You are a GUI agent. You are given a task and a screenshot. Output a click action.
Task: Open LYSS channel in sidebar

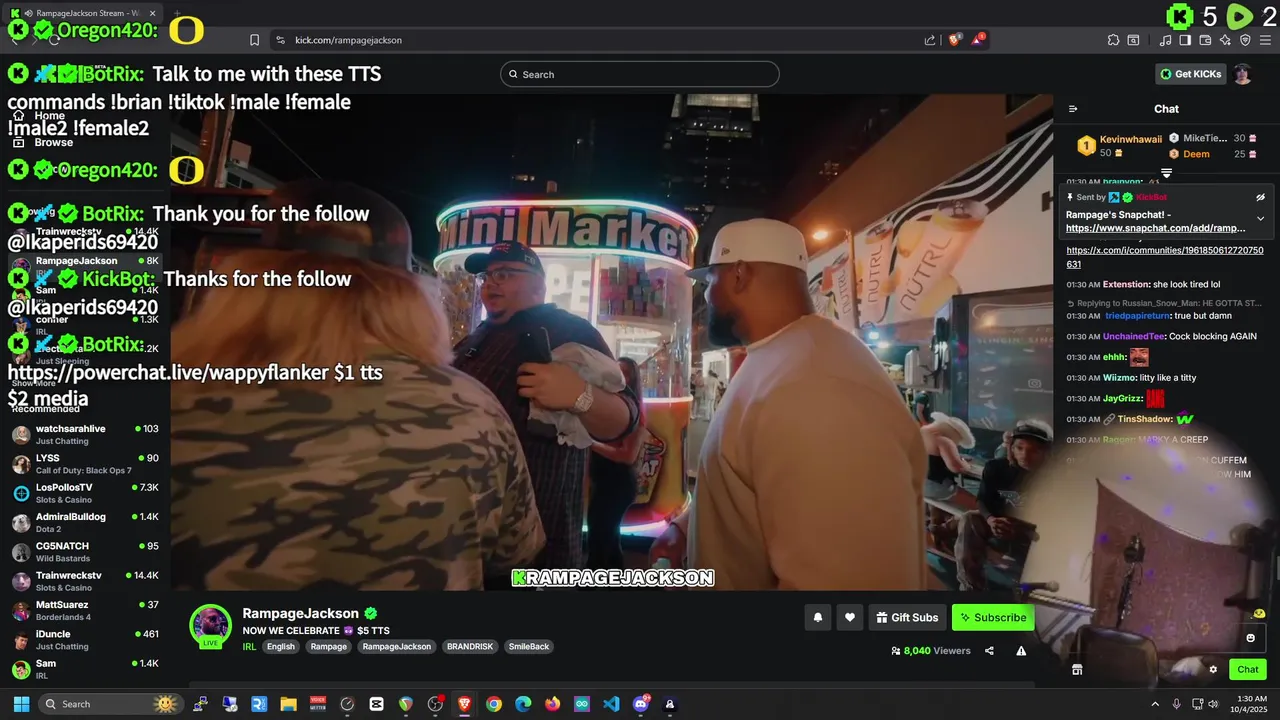[x=85, y=464]
